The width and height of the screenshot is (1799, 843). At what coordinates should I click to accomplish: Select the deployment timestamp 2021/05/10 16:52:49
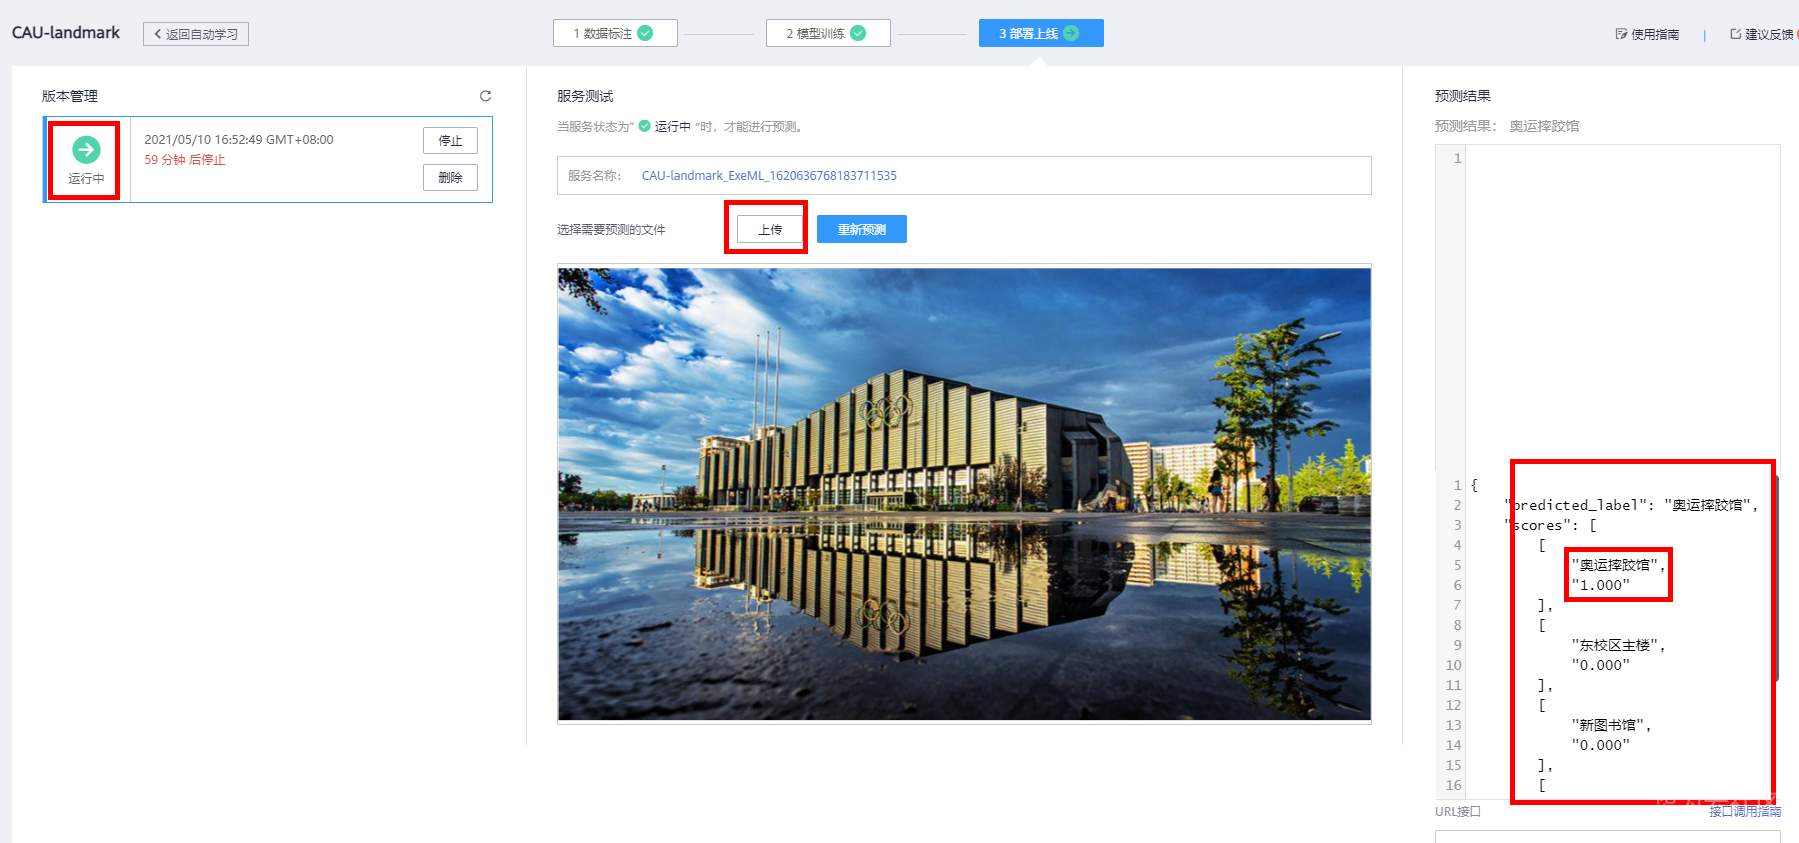click(x=239, y=140)
